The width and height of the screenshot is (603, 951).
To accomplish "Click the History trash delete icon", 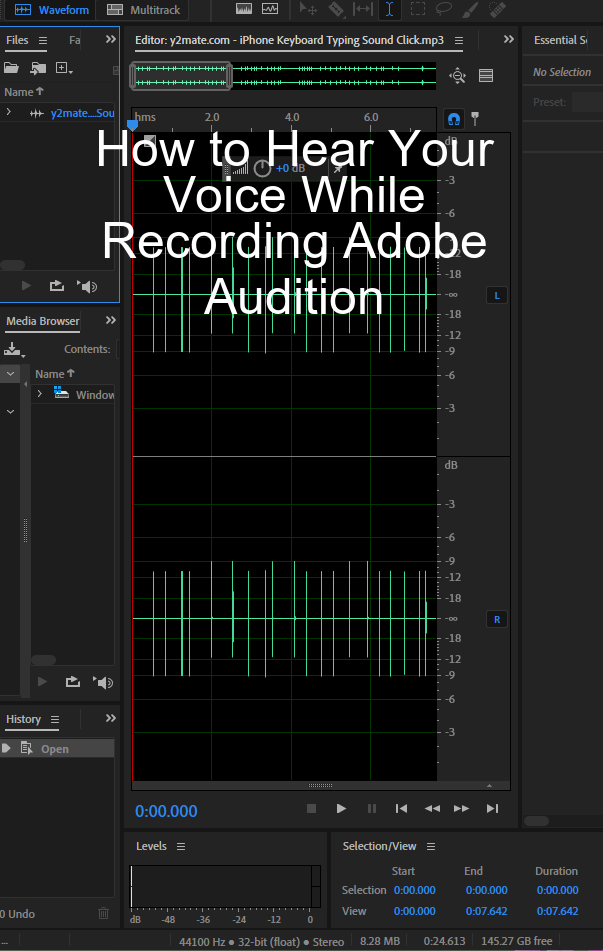I will click(103, 913).
